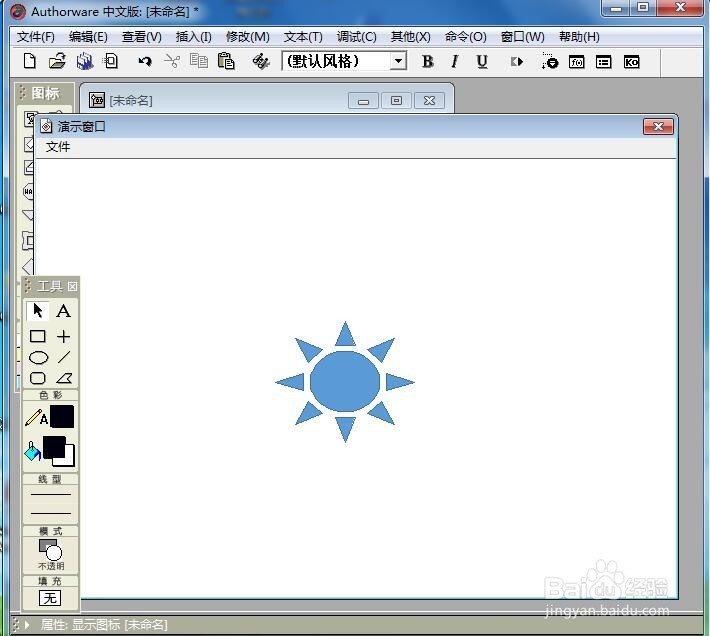Open the 修改(M) menu
710x636 pixels.
point(248,37)
